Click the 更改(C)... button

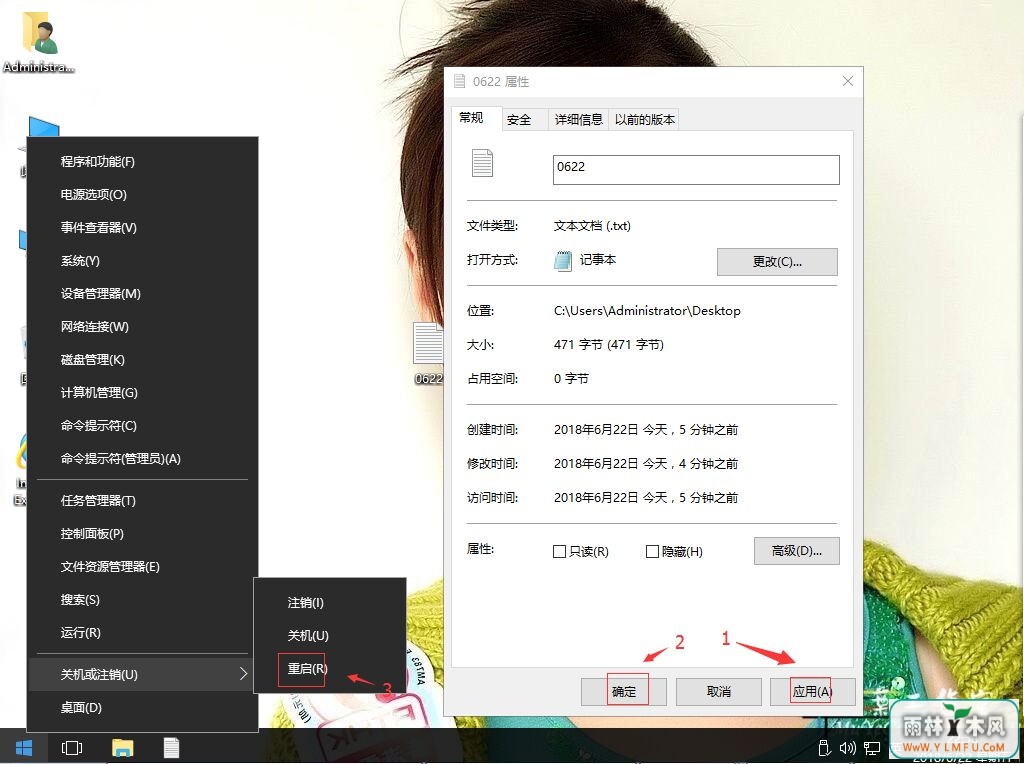click(x=777, y=262)
